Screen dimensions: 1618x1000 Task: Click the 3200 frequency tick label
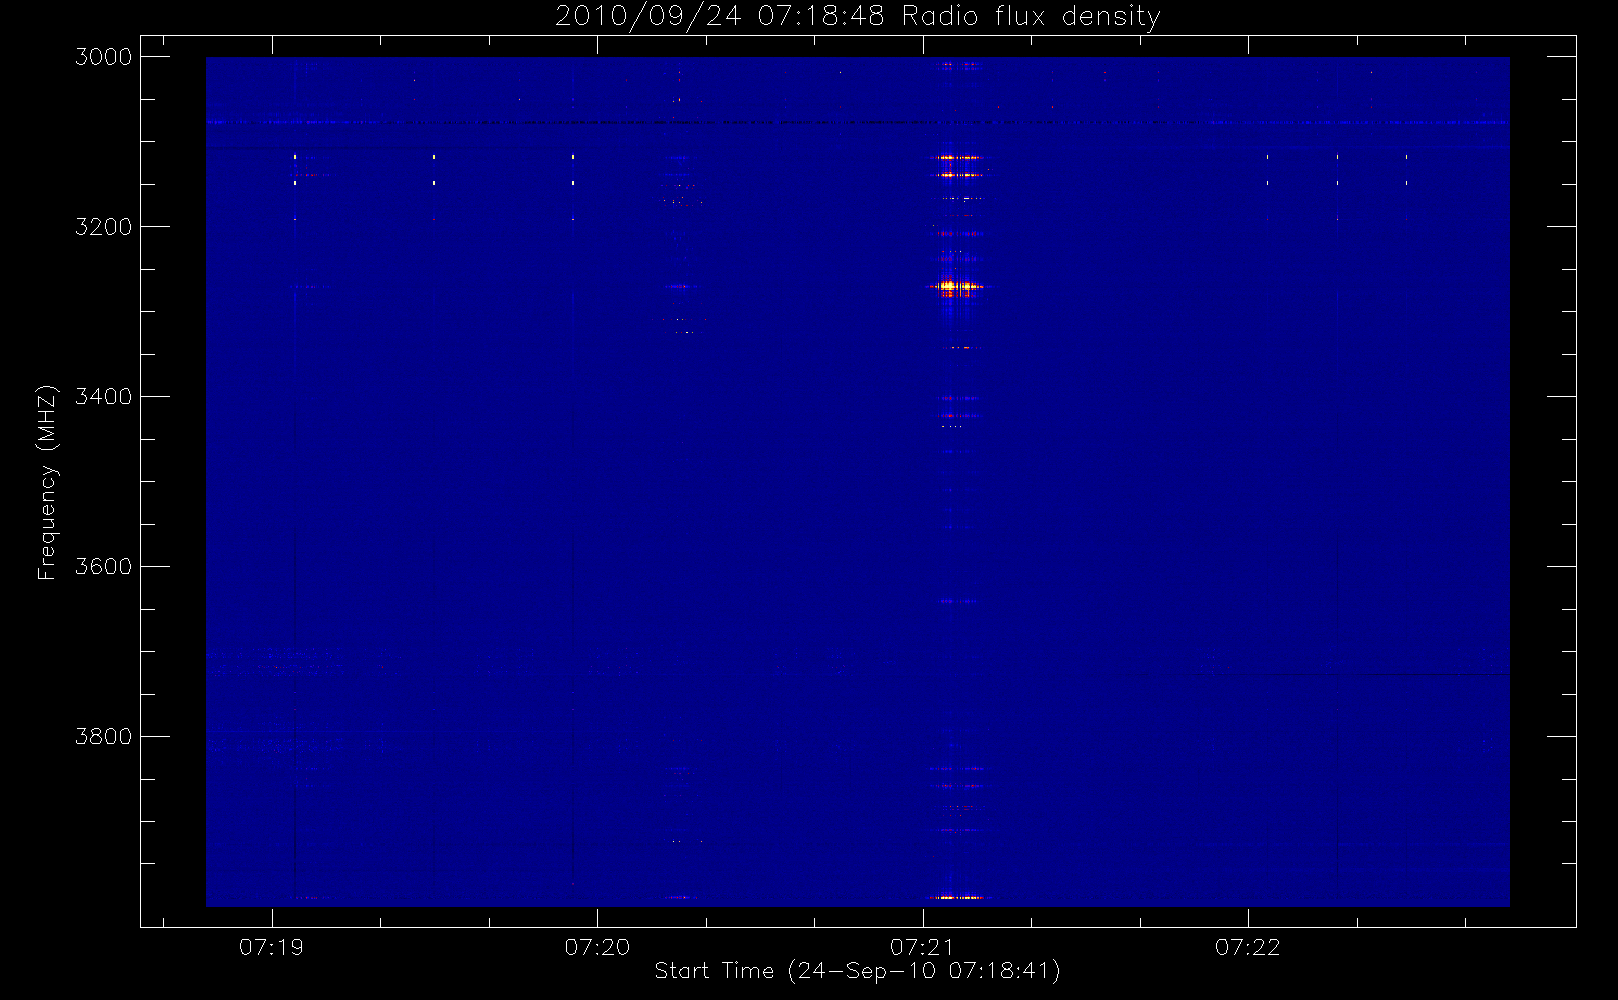[104, 227]
